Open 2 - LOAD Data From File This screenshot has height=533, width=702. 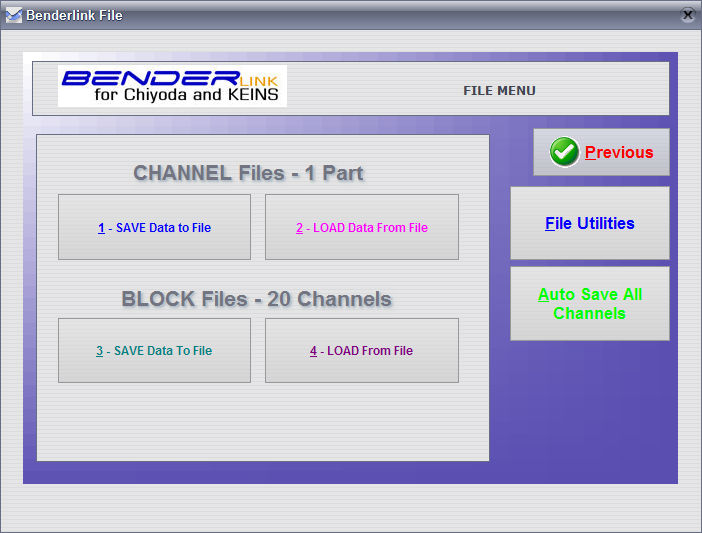tap(361, 227)
